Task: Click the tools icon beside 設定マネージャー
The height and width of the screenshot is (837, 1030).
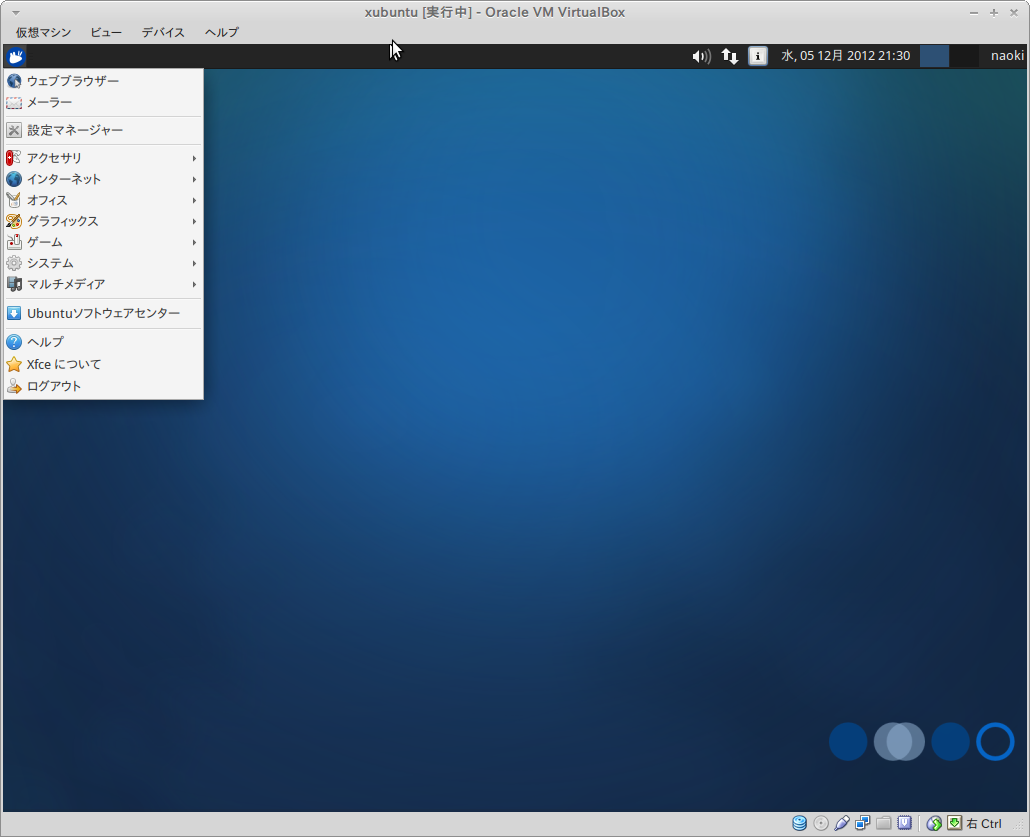Action: (x=14, y=130)
